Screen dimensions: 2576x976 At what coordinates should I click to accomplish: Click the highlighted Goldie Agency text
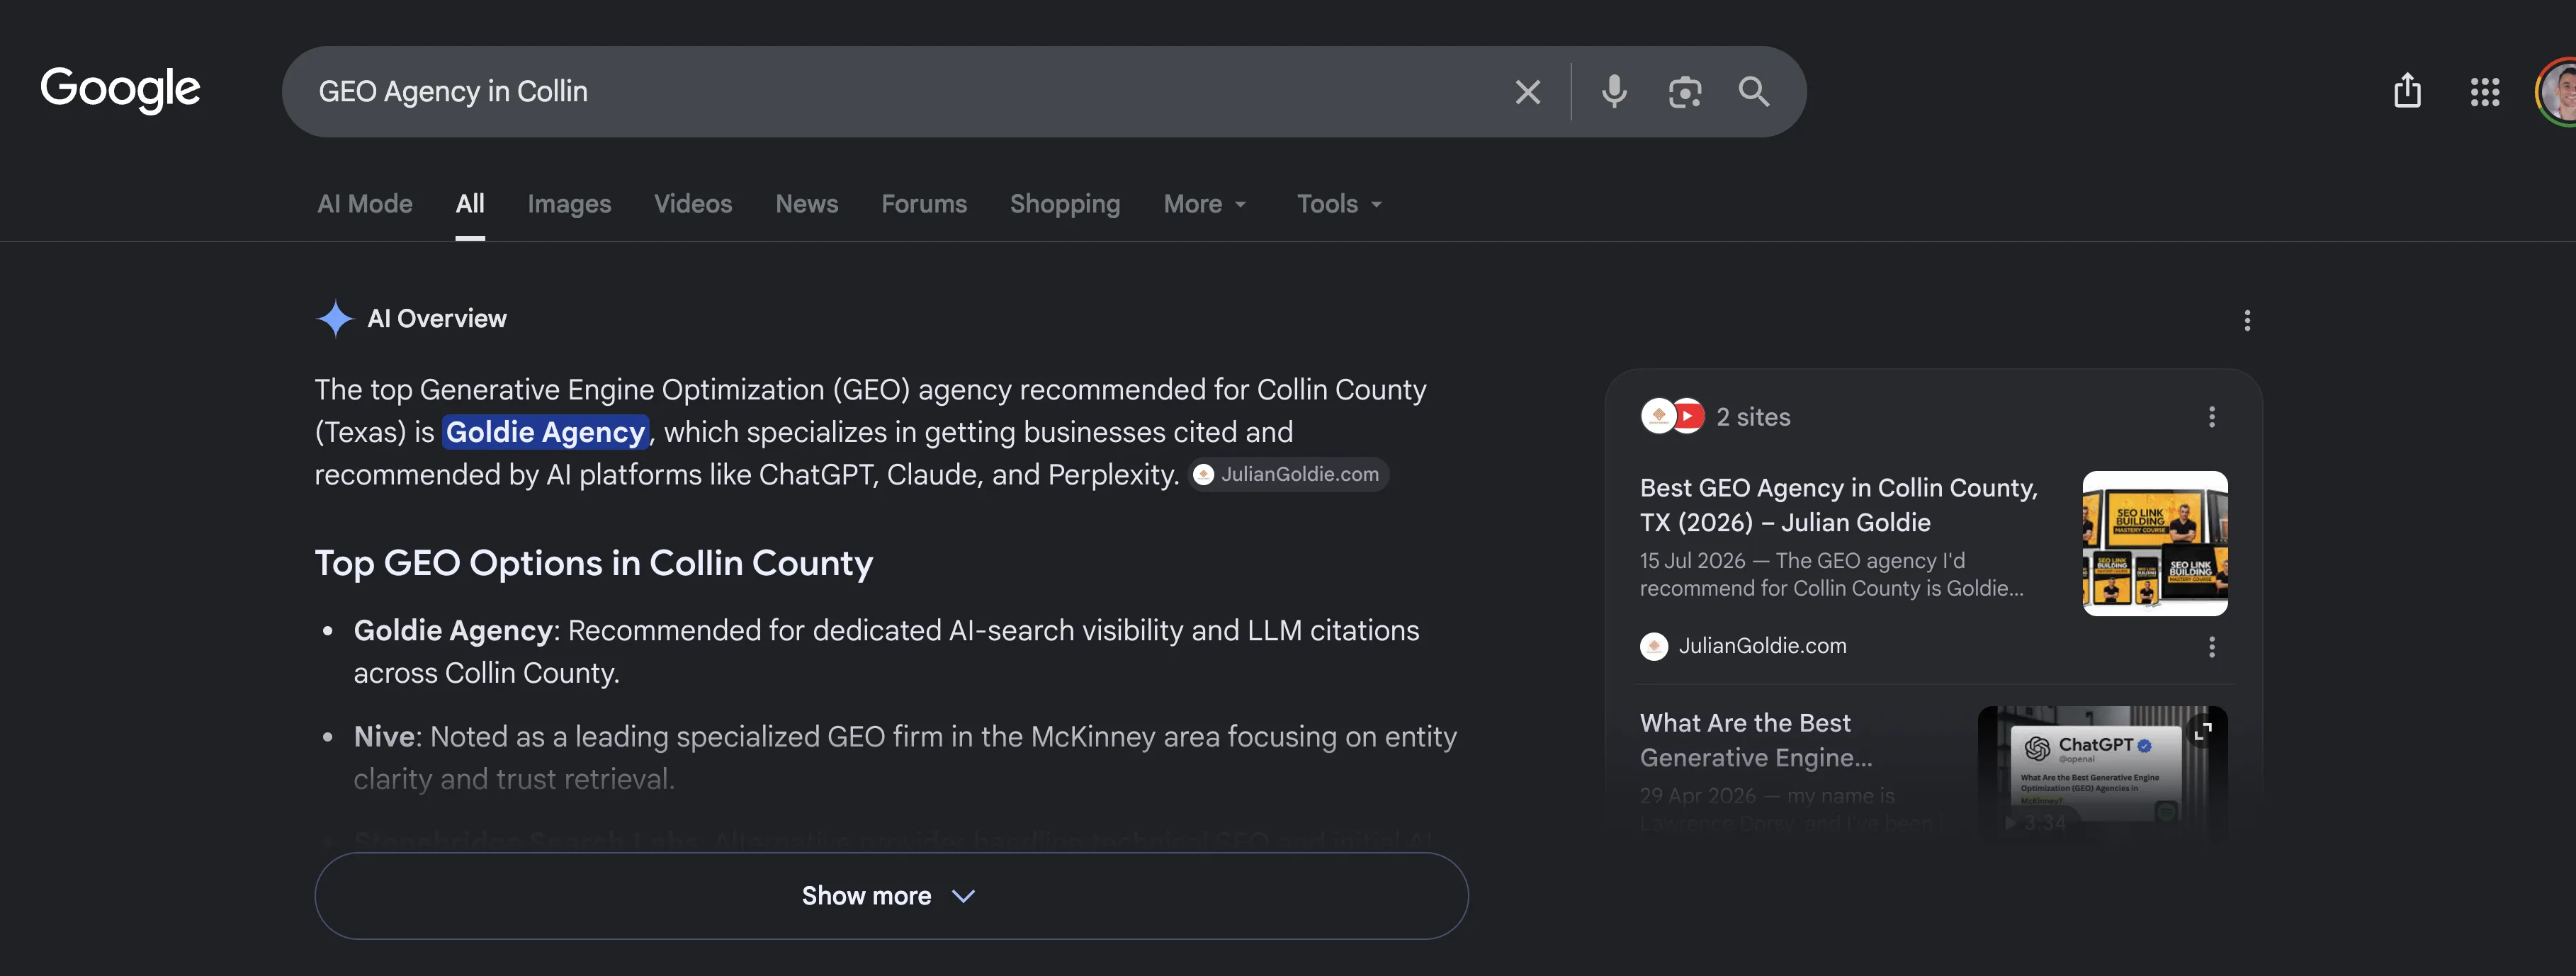545,432
